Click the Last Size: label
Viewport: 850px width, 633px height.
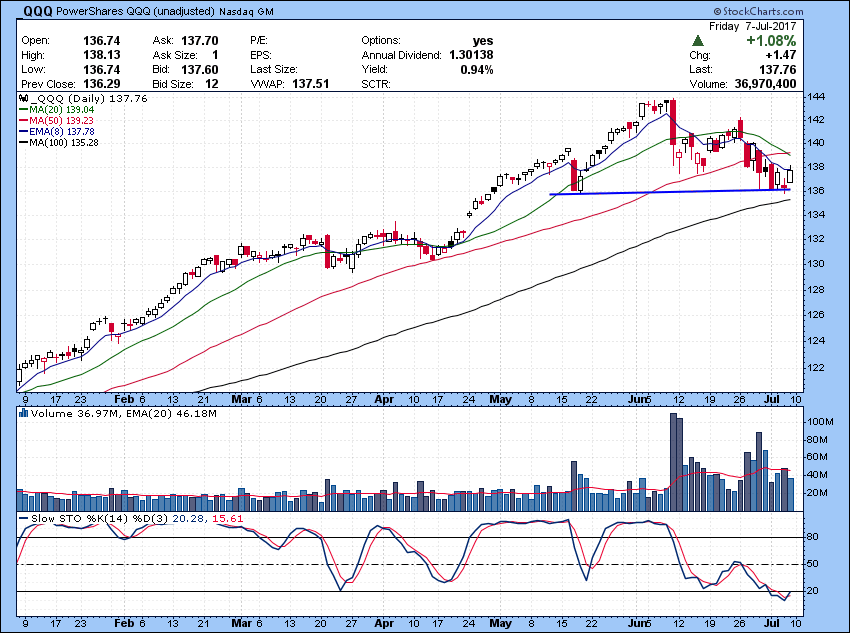pos(274,69)
